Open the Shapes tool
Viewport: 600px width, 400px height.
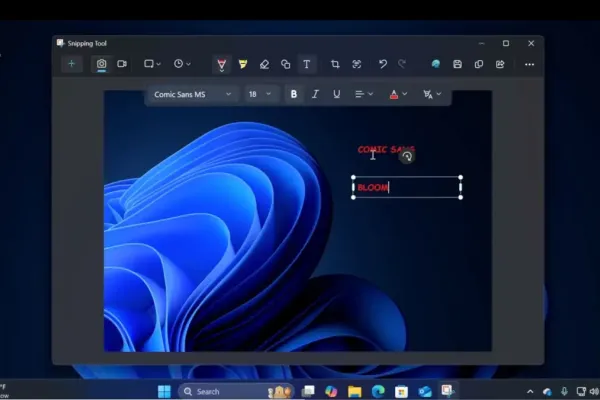click(x=285, y=64)
